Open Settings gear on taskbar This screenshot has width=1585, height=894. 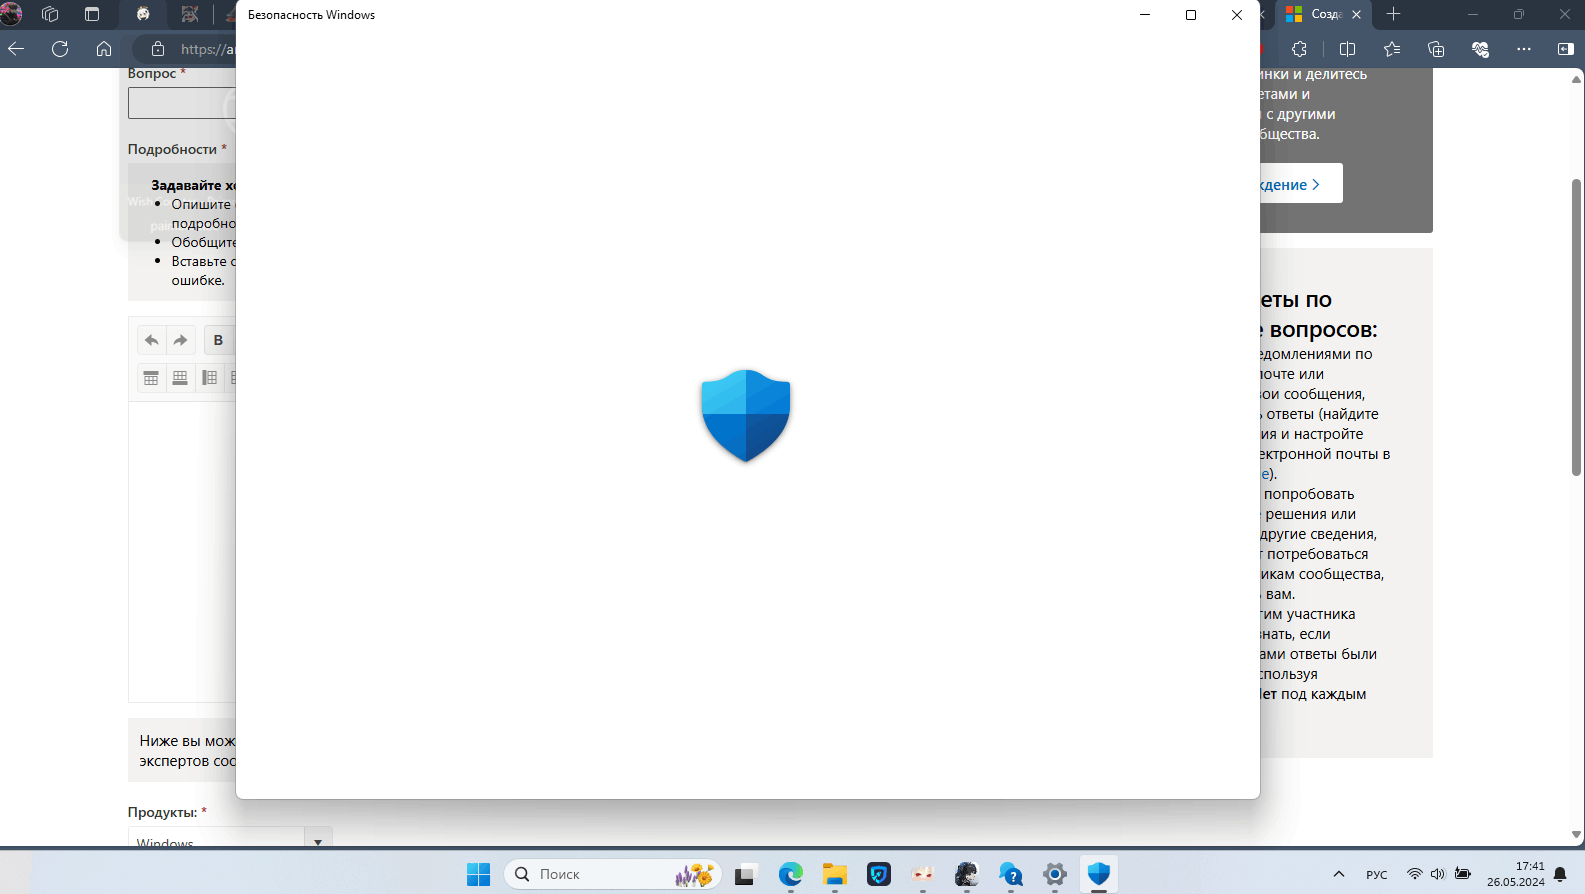coord(1055,874)
